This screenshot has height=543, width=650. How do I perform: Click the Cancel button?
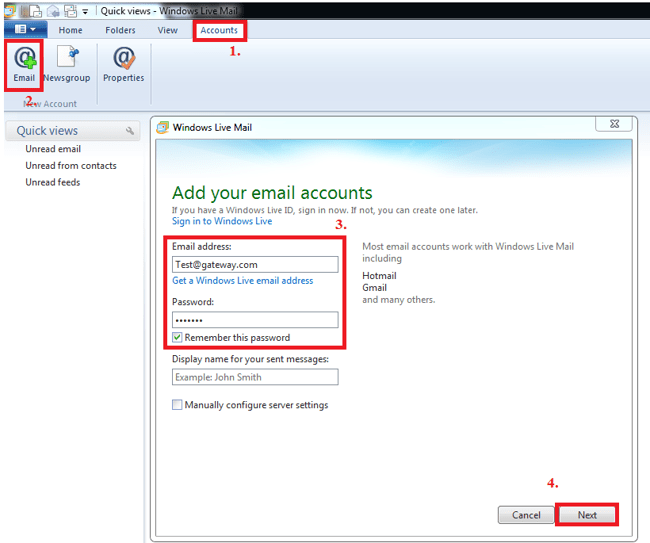(526, 515)
